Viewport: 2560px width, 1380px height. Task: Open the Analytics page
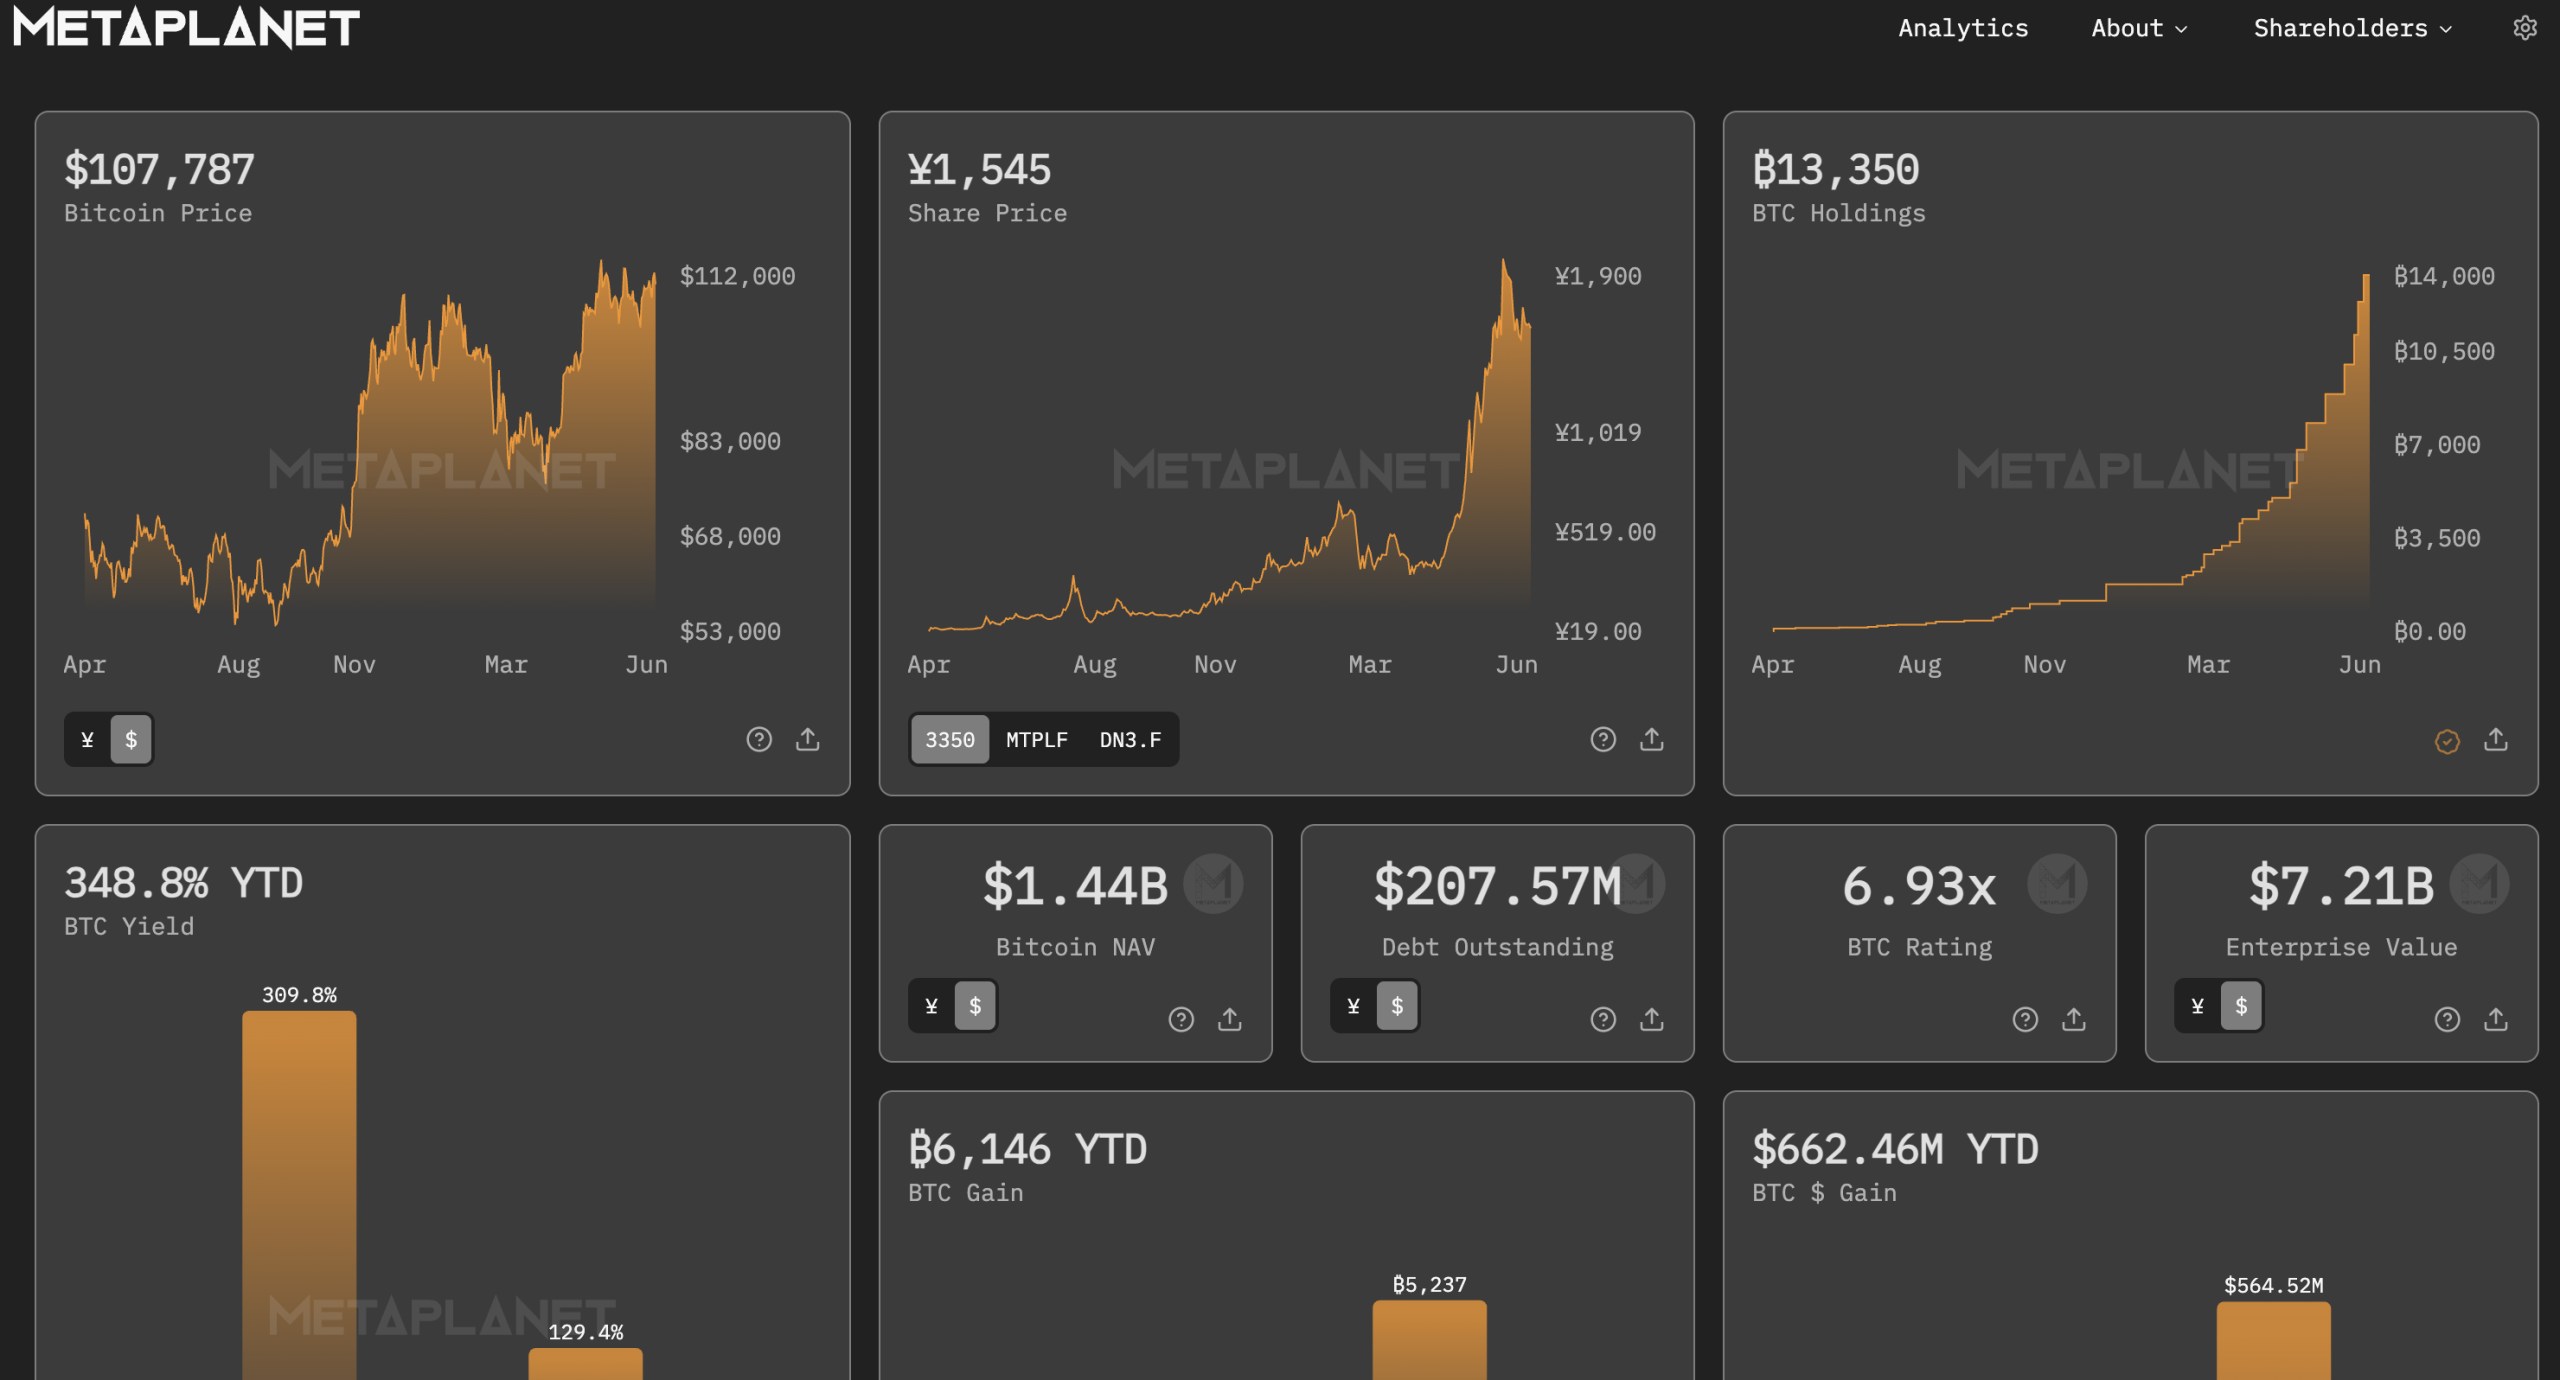(1963, 28)
